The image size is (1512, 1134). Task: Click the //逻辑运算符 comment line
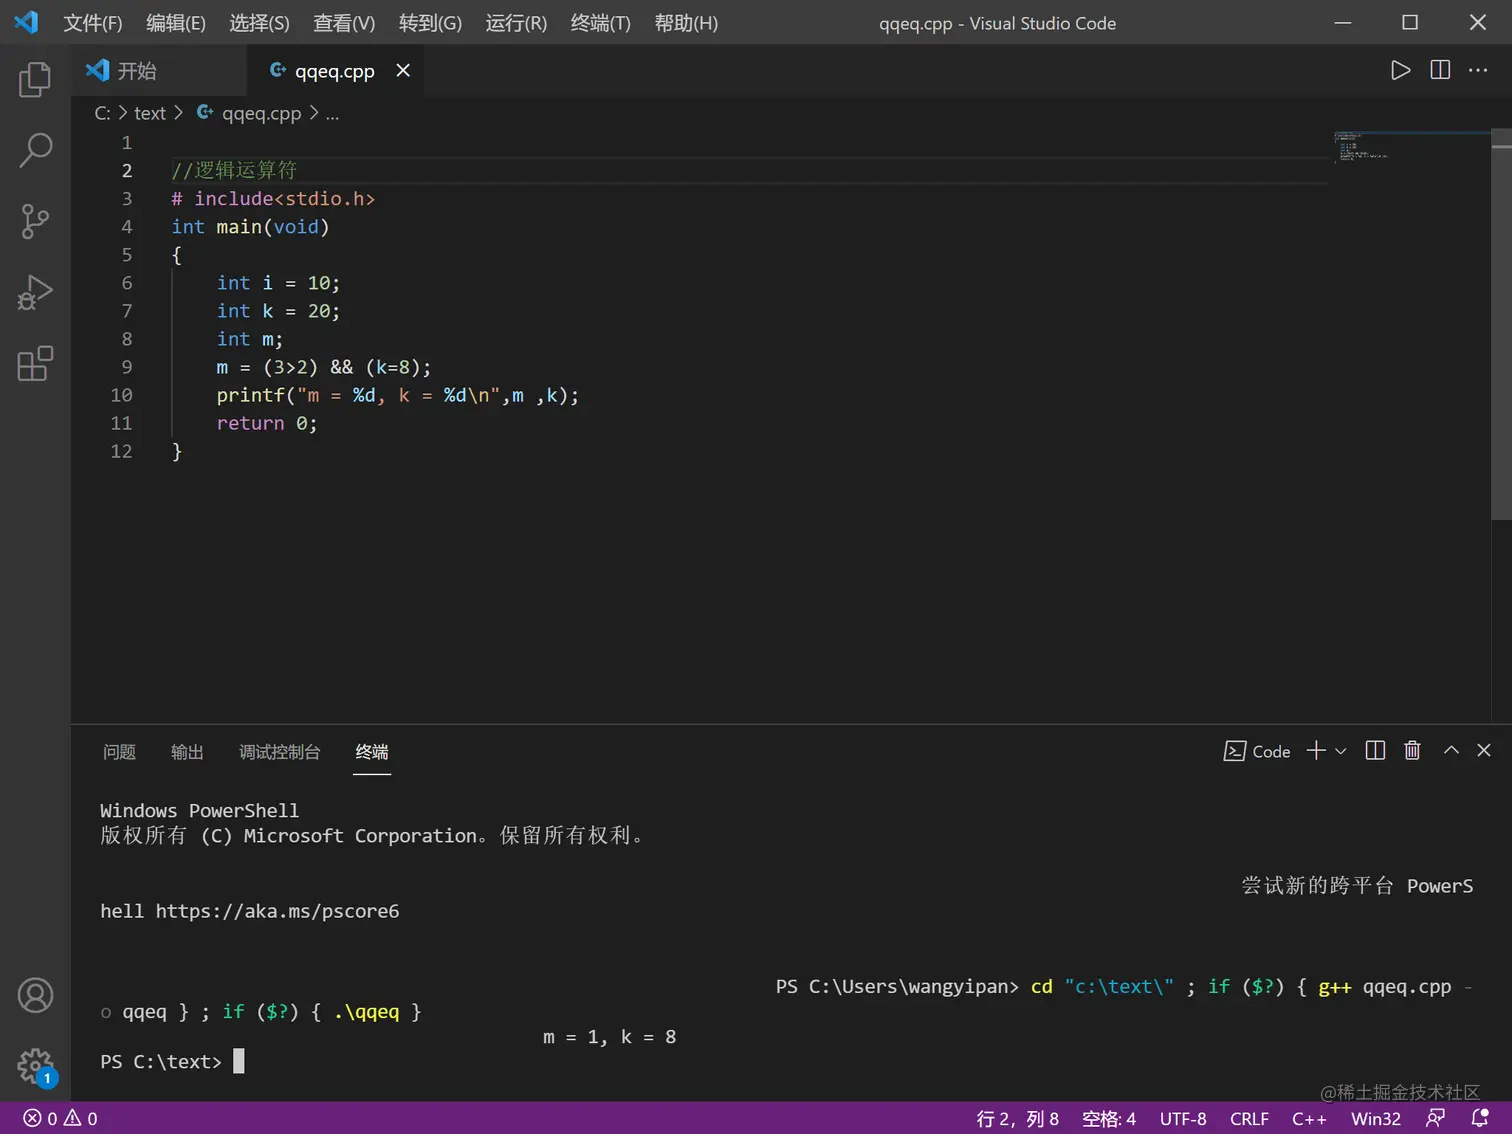coord(234,170)
